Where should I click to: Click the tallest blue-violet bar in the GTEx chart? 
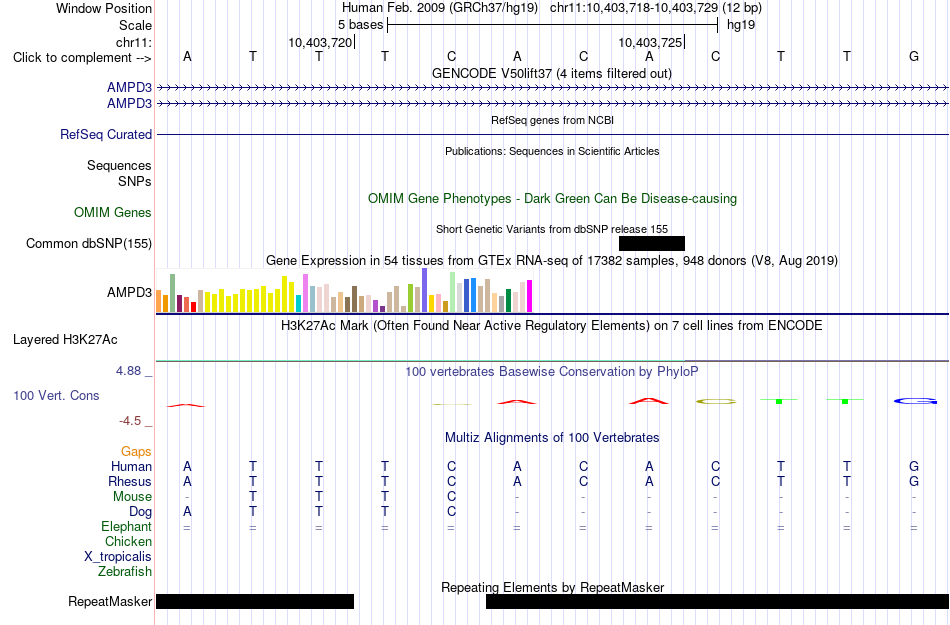pos(425,290)
